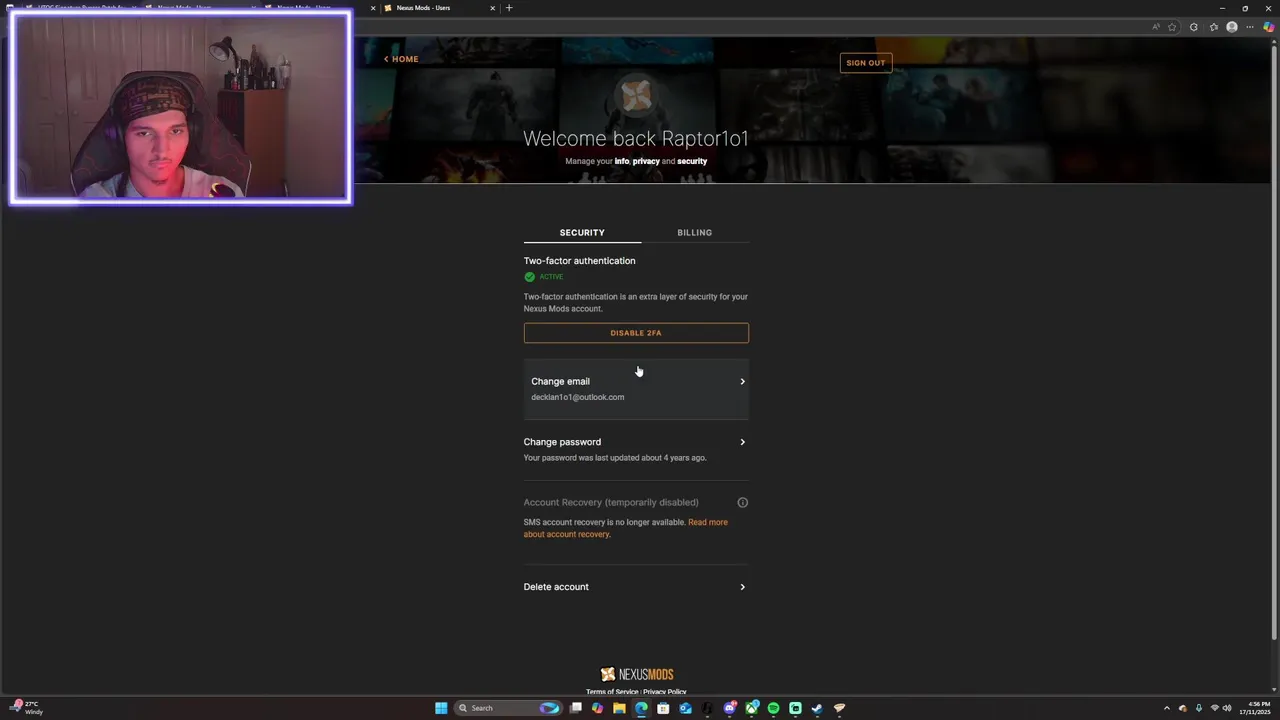Open the Windows Start menu

[441, 708]
